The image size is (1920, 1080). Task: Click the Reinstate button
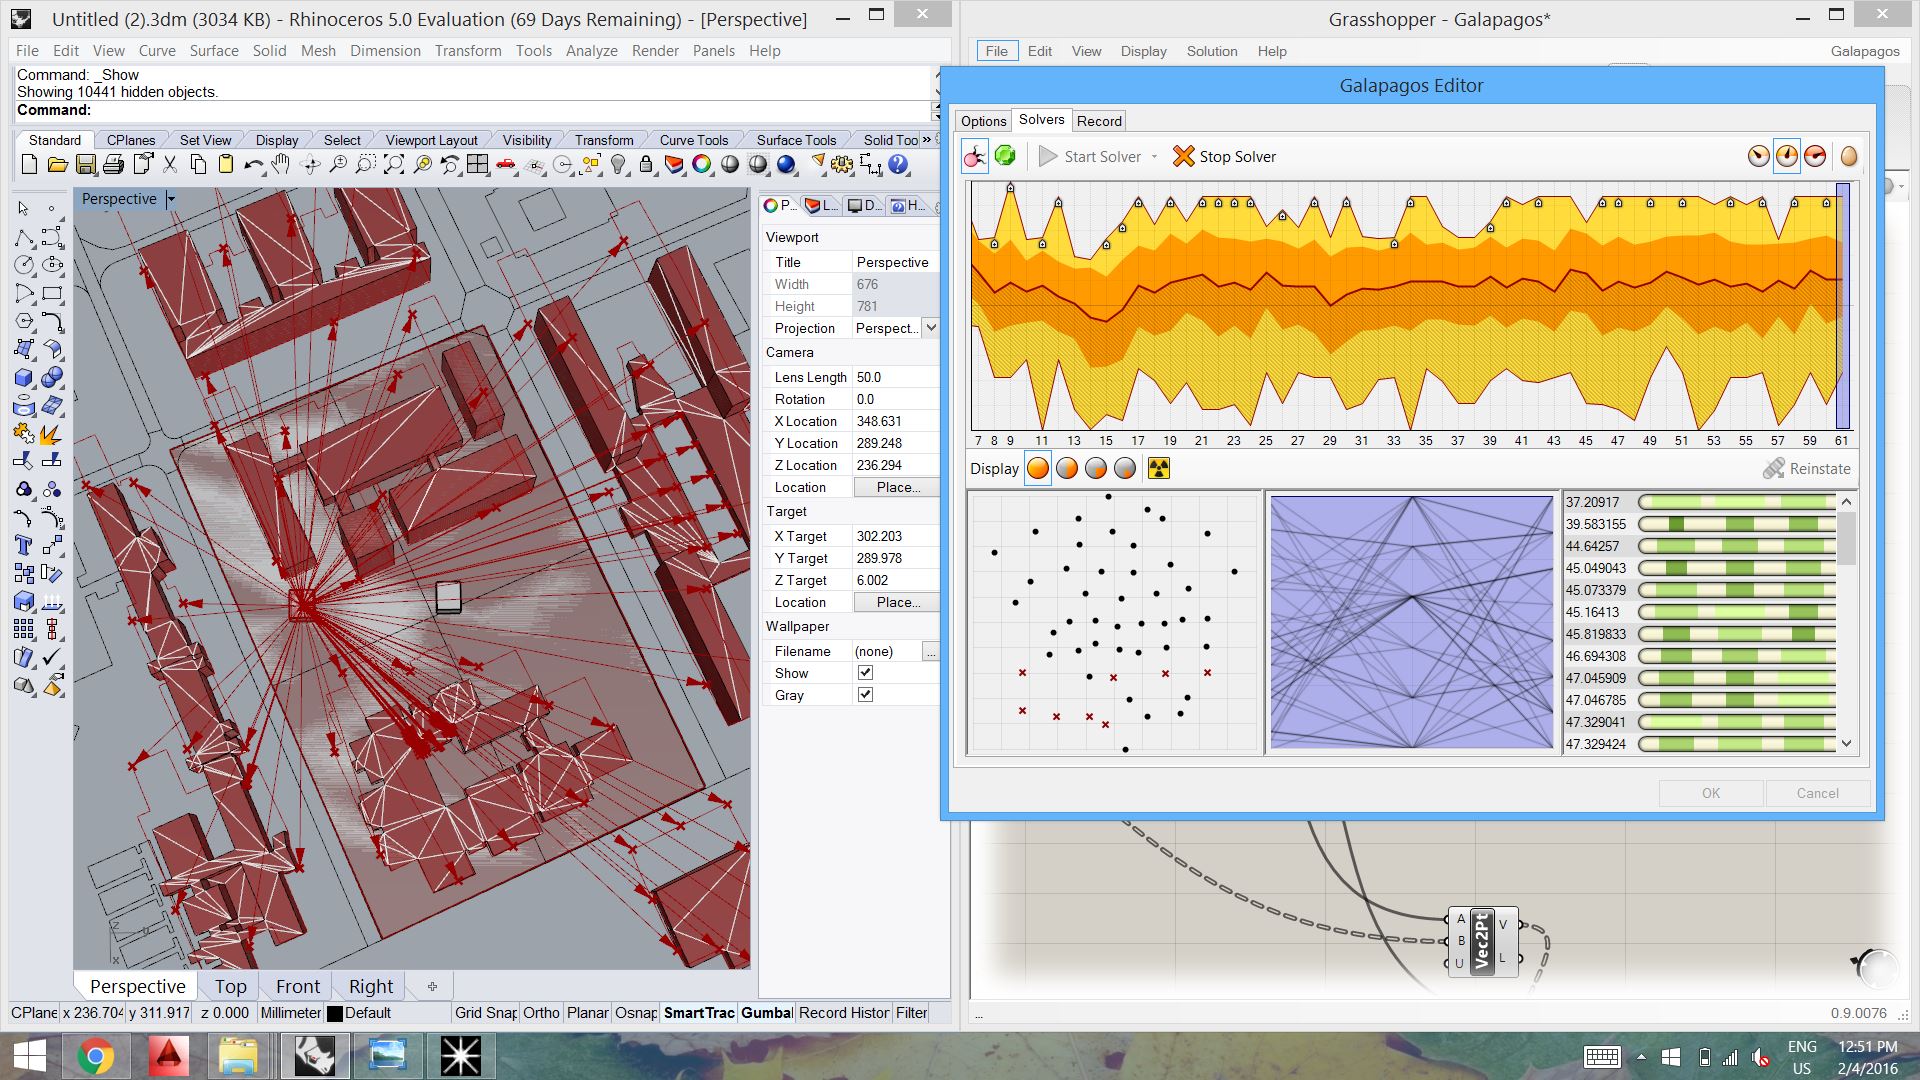(x=1806, y=468)
